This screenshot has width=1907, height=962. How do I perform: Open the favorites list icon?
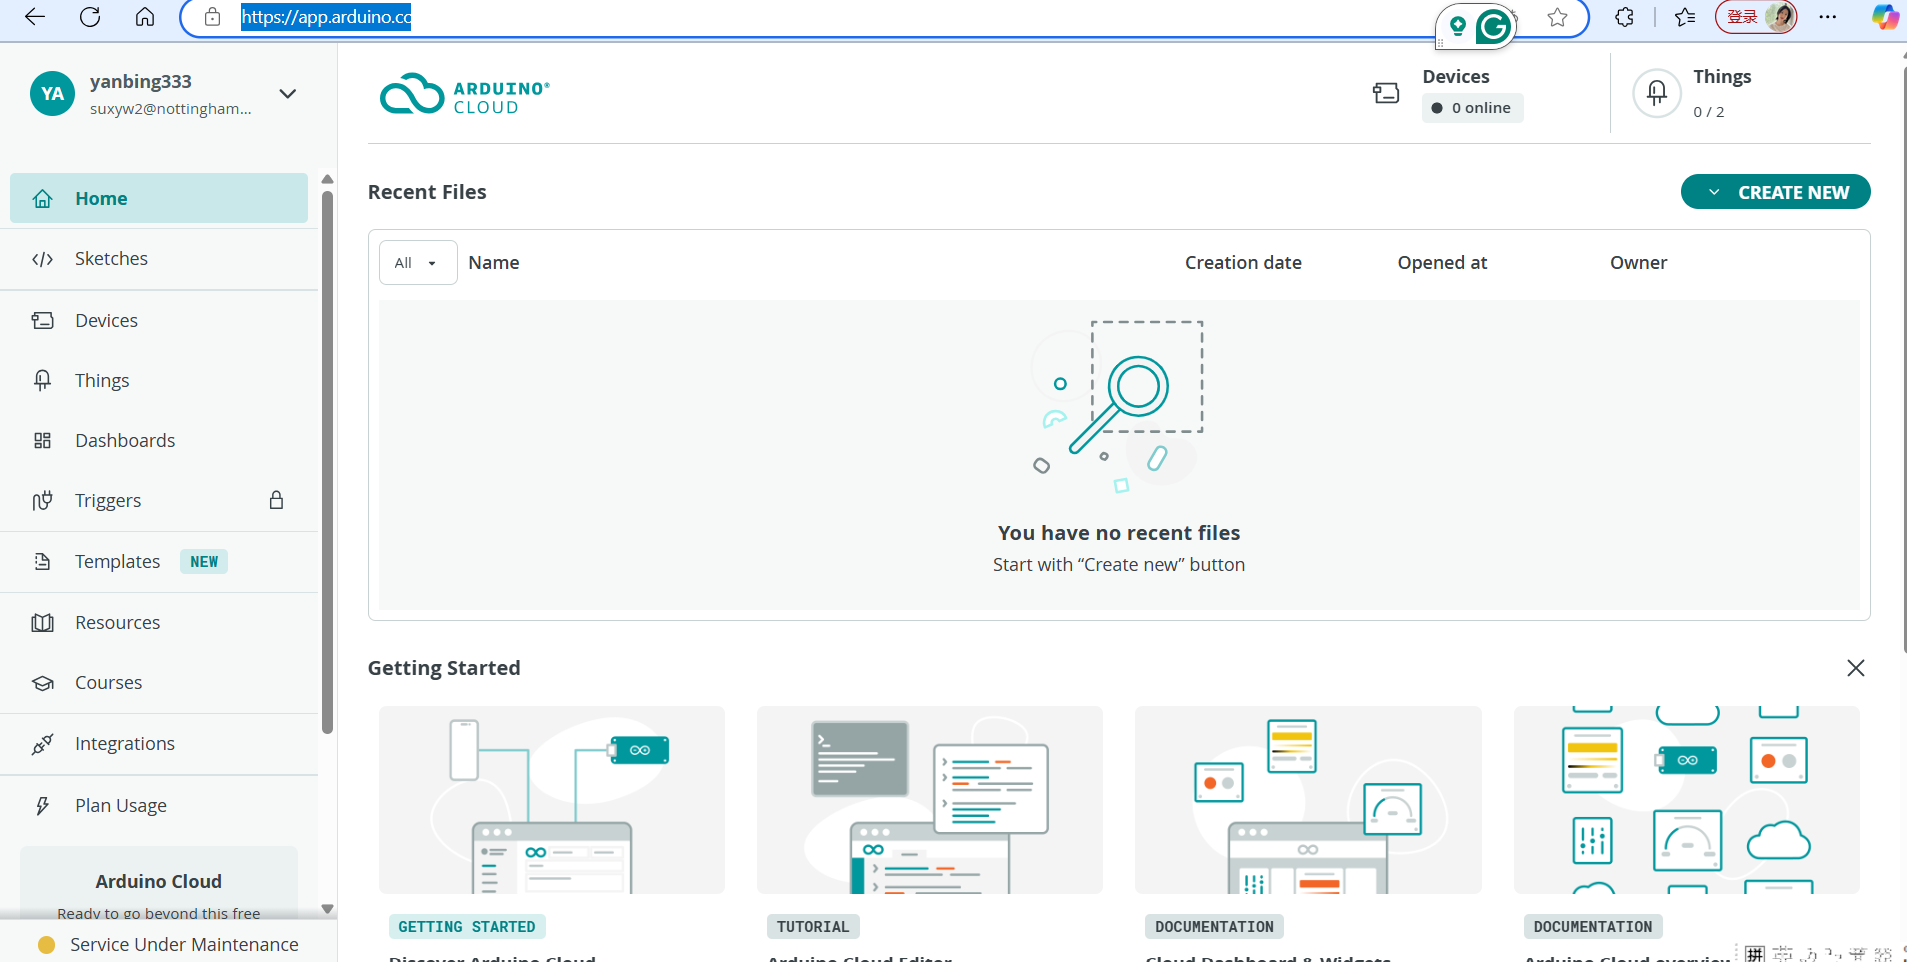pyautogui.click(x=1685, y=17)
